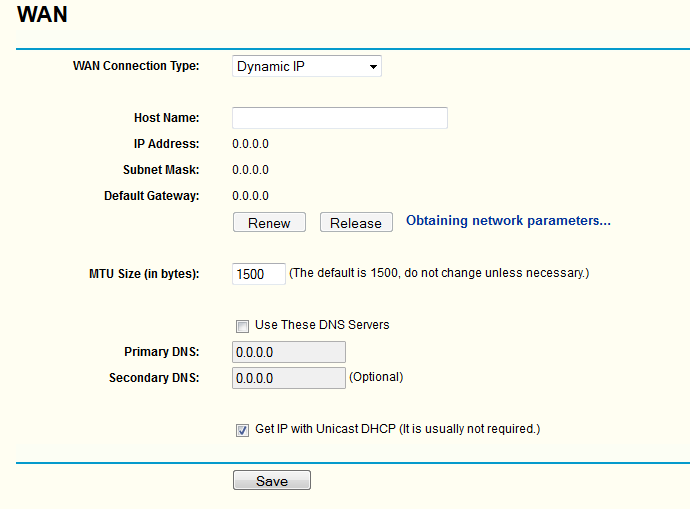Uncheck Get IP with Unicast DHCP
The width and height of the screenshot is (690, 509).
coord(242,430)
